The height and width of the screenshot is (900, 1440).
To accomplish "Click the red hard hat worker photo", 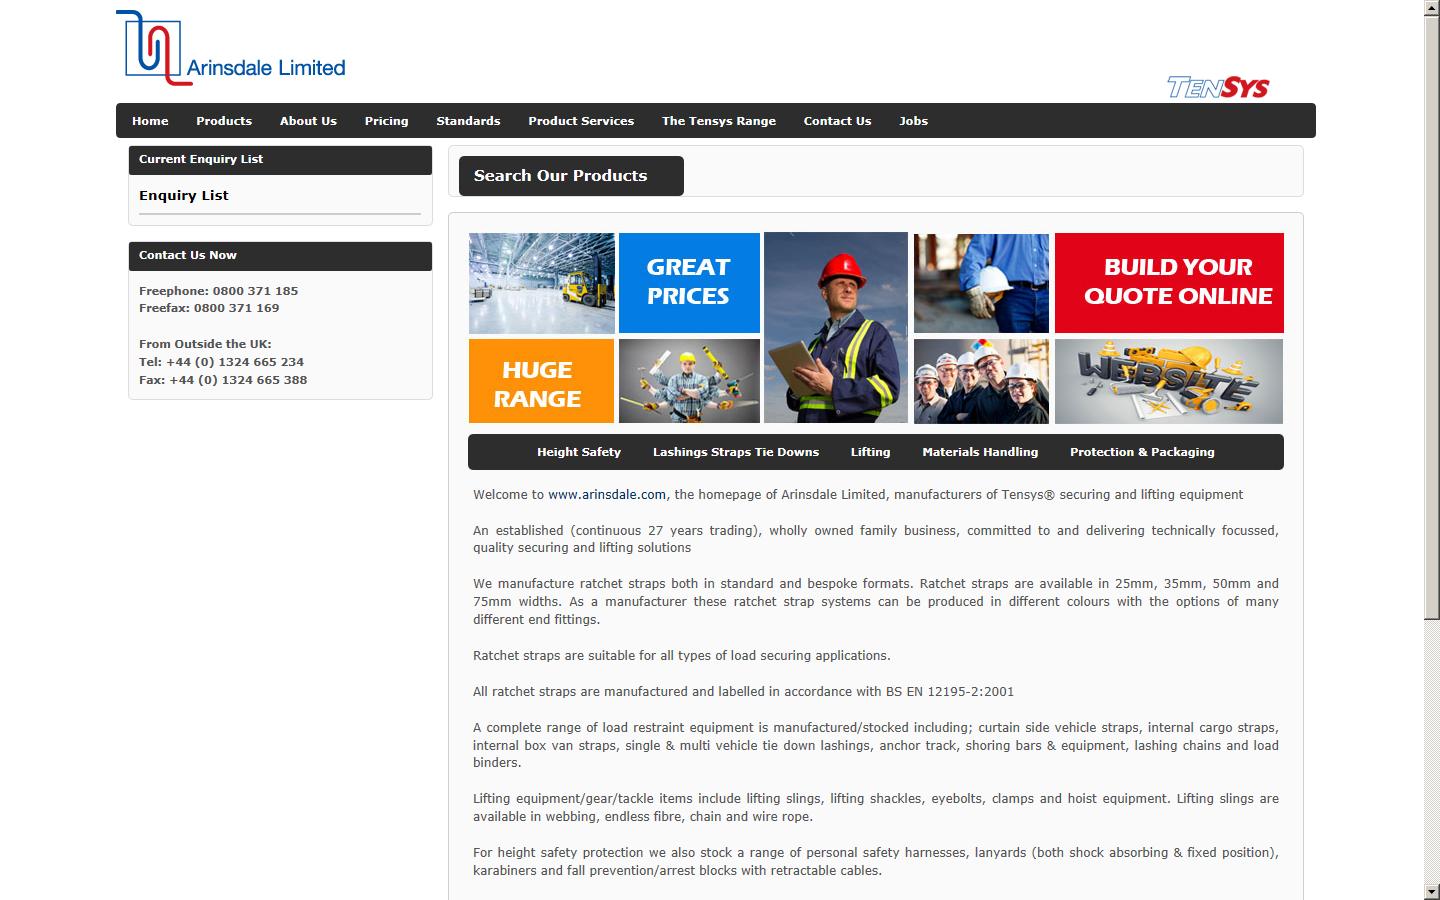I will pyautogui.click(x=835, y=328).
